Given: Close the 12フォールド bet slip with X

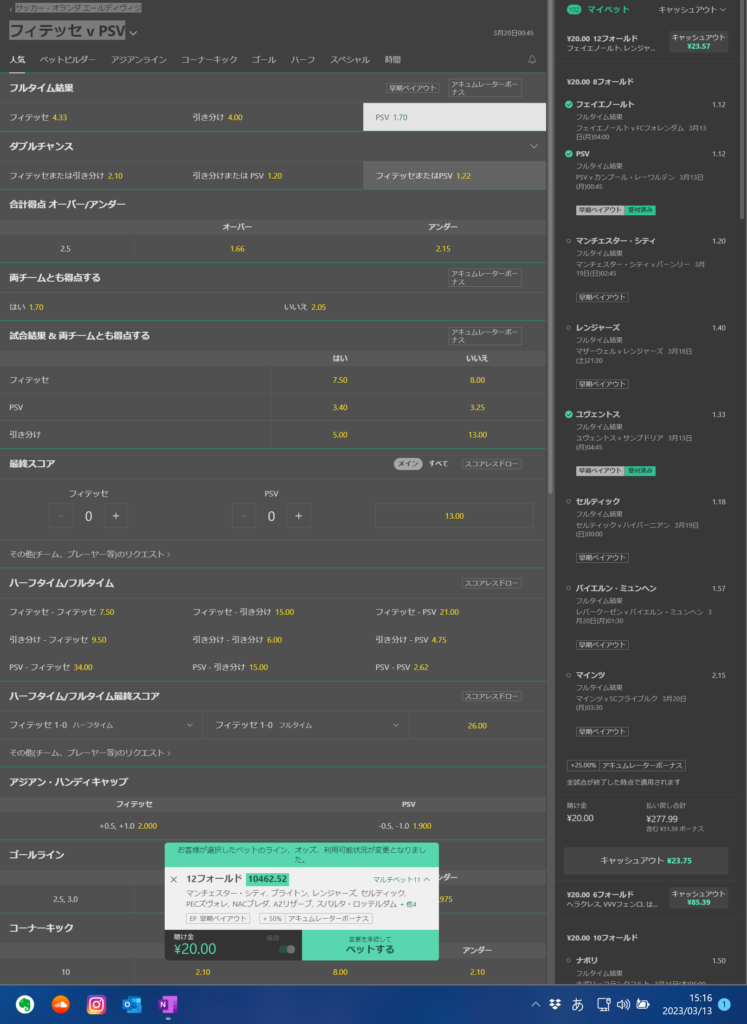Looking at the screenshot, I should coord(174,879).
